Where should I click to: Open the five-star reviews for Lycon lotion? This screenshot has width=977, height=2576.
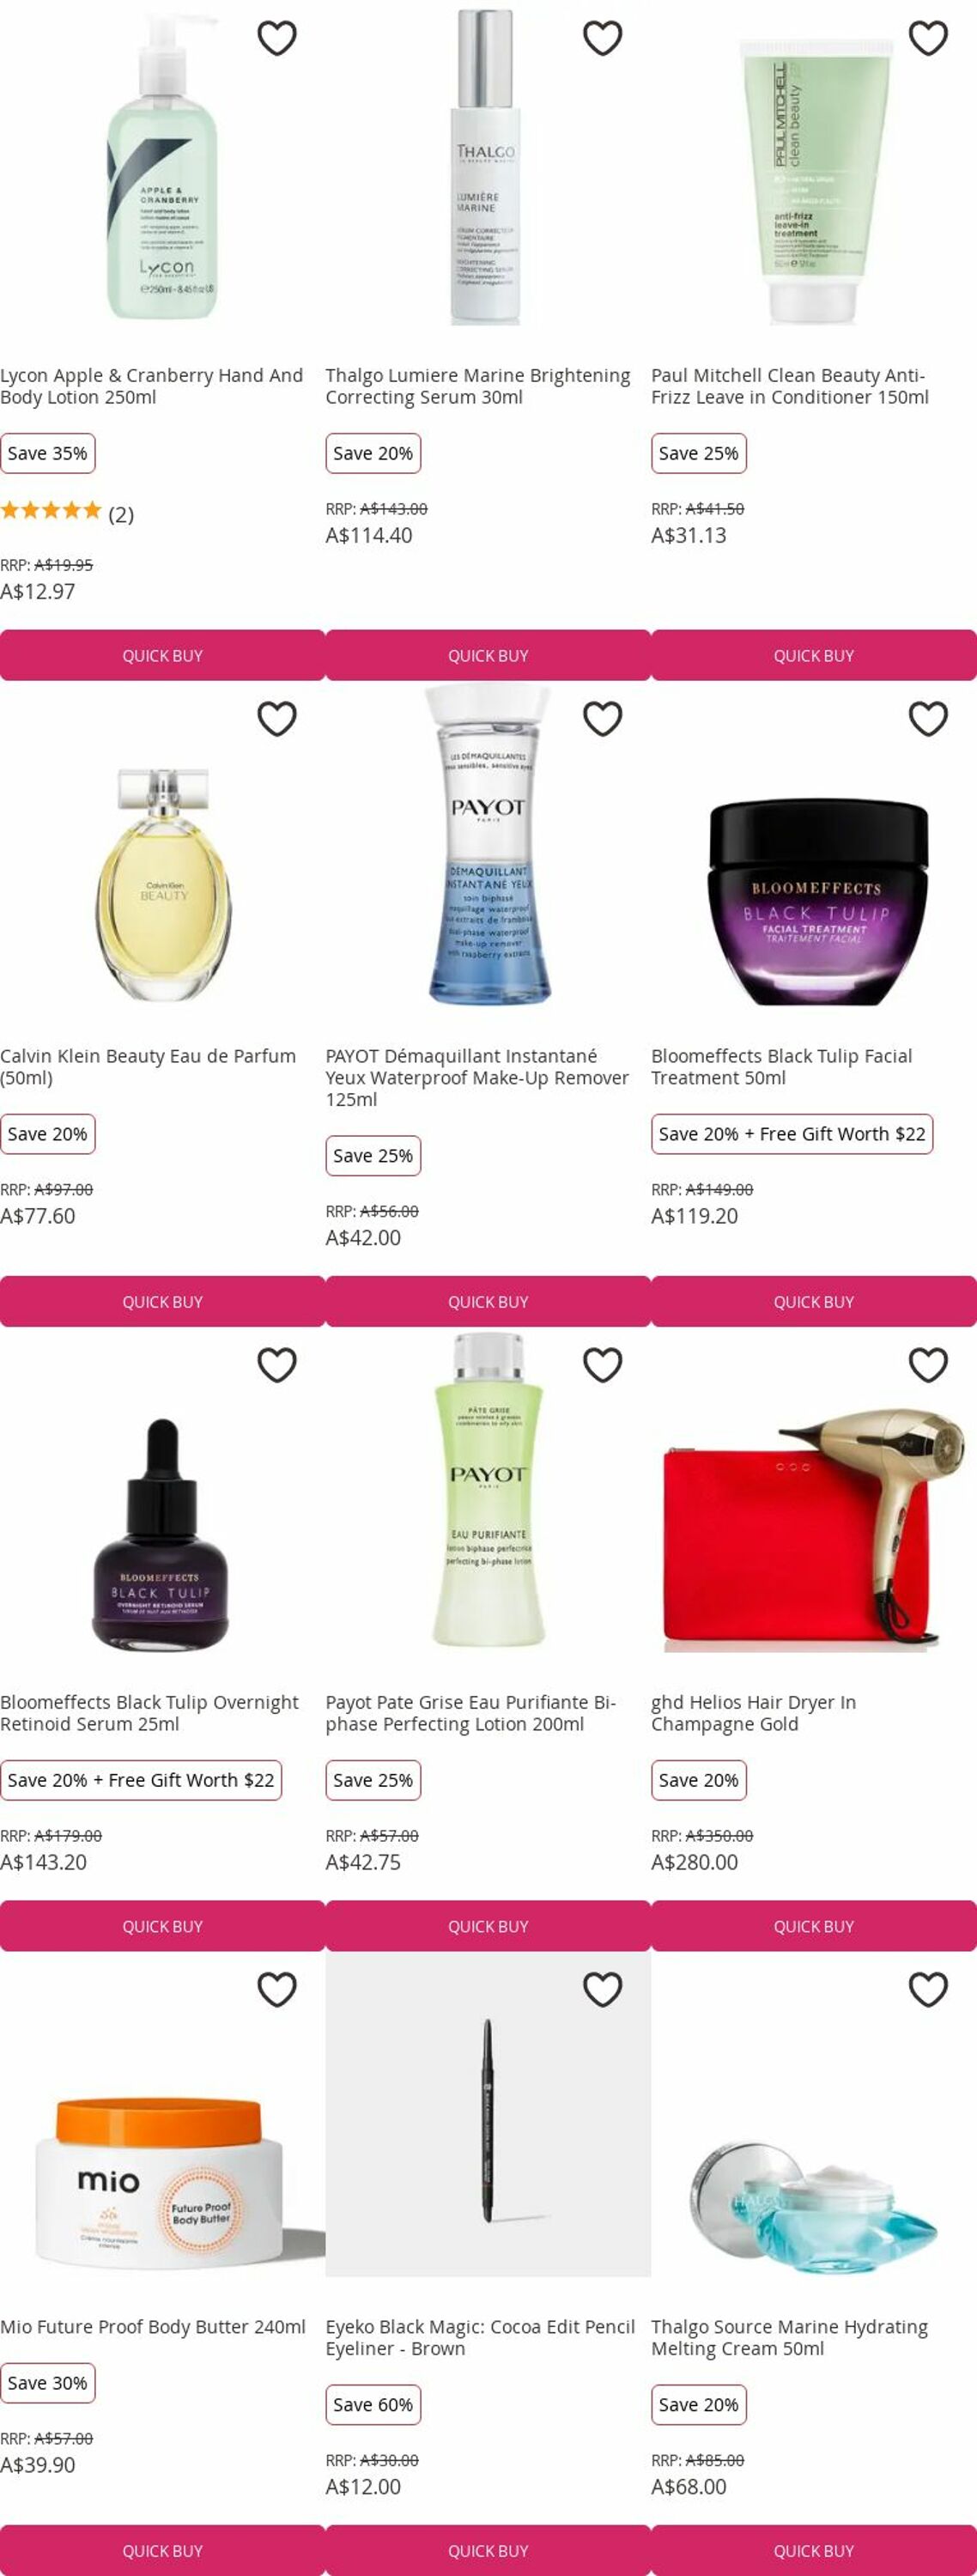click(x=67, y=514)
